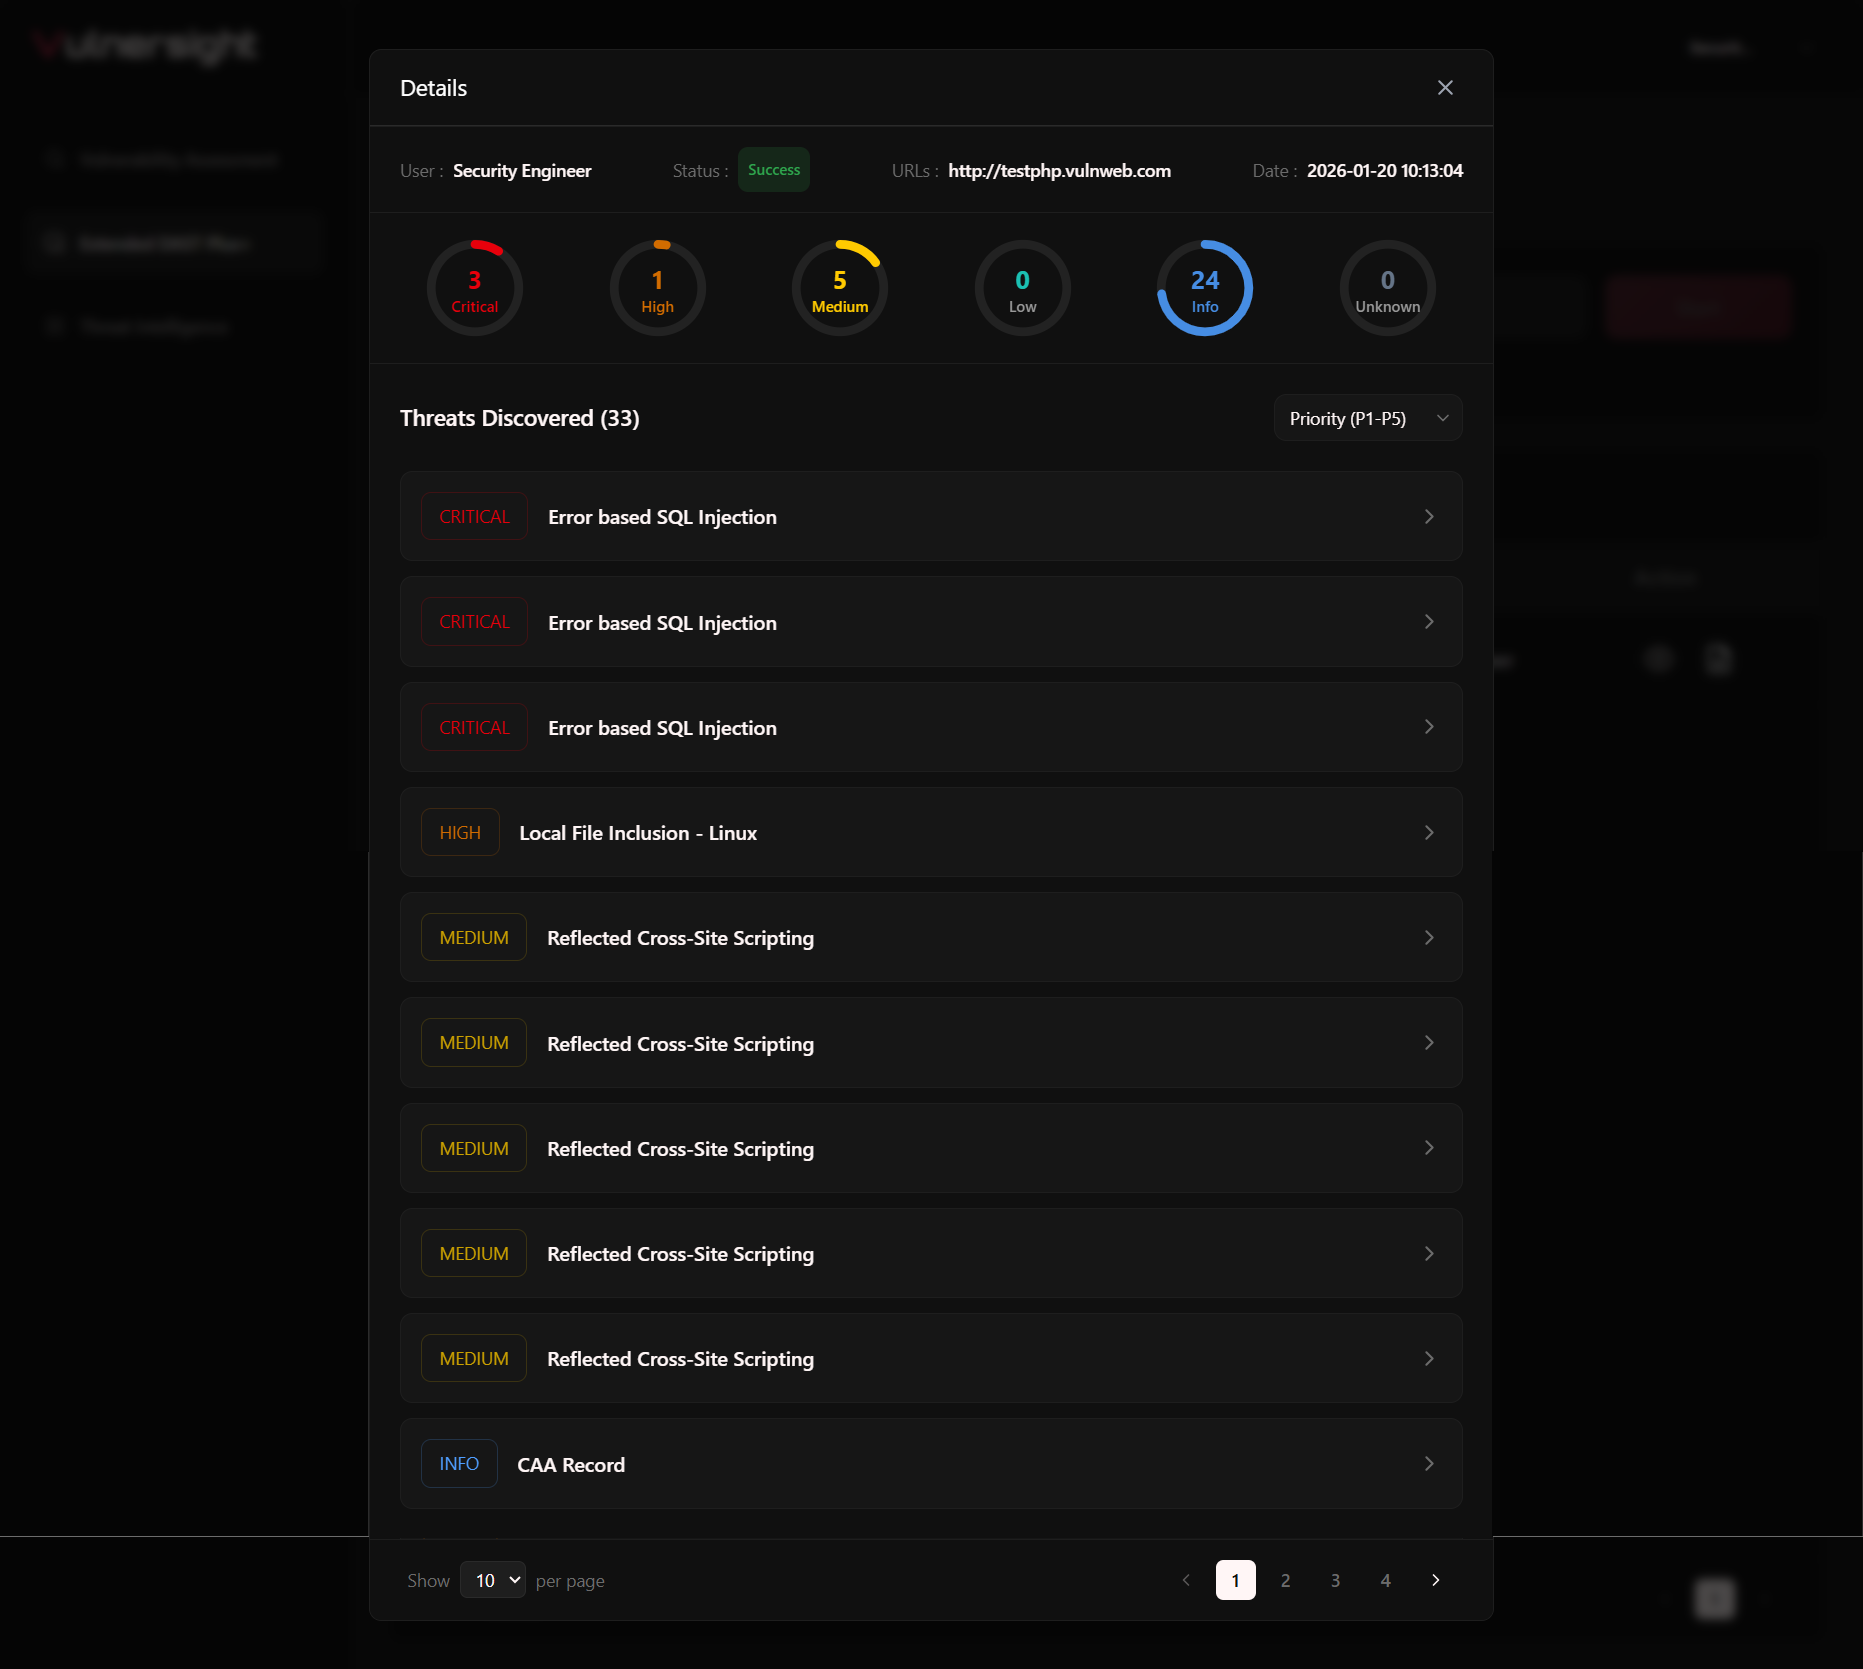Click the Local File Inclusion - Linux title
This screenshot has width=1863, height=1669.
[x=638, y=833]
